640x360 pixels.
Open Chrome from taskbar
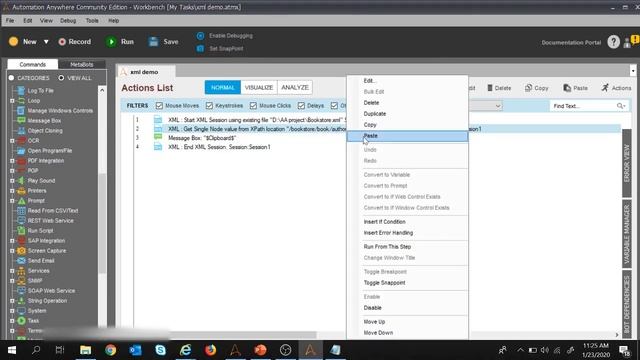pos(110,350)
